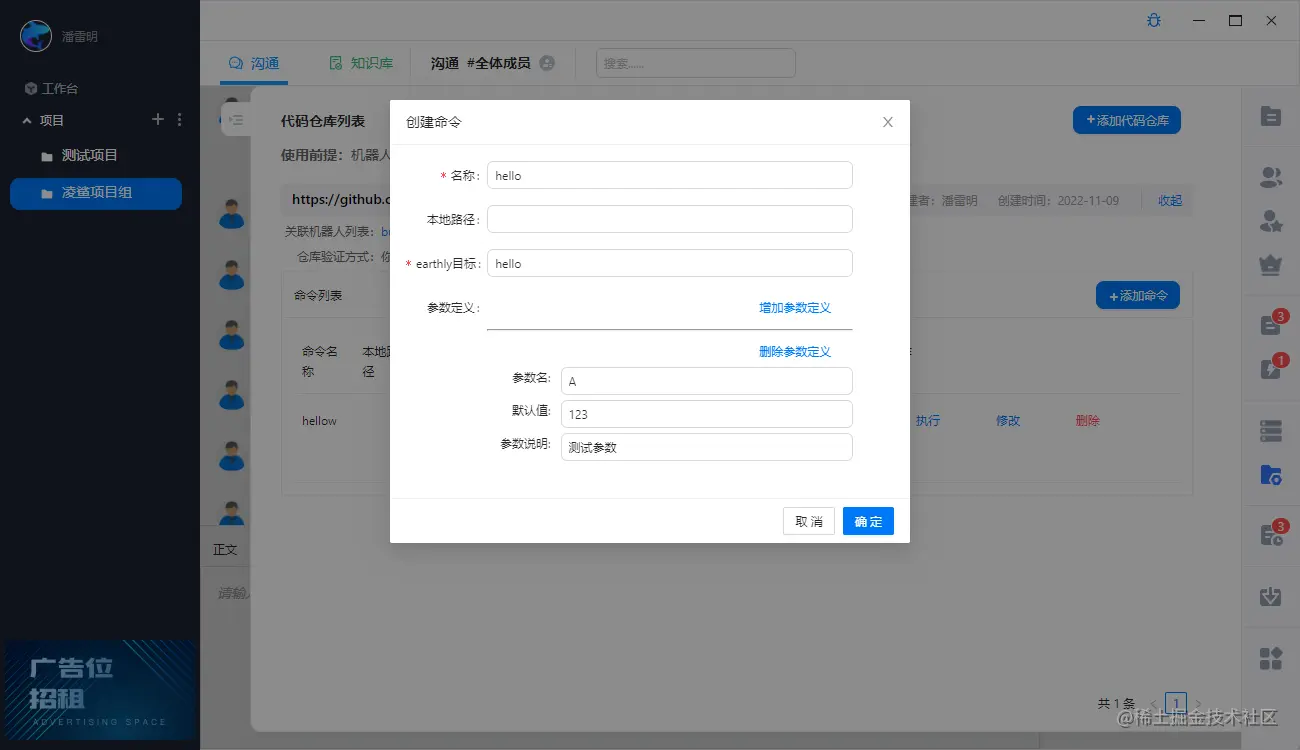Focus the 参数说明 input field
Image resolution: width=1300 pixels, height=750 pixels.
[707, 447]
